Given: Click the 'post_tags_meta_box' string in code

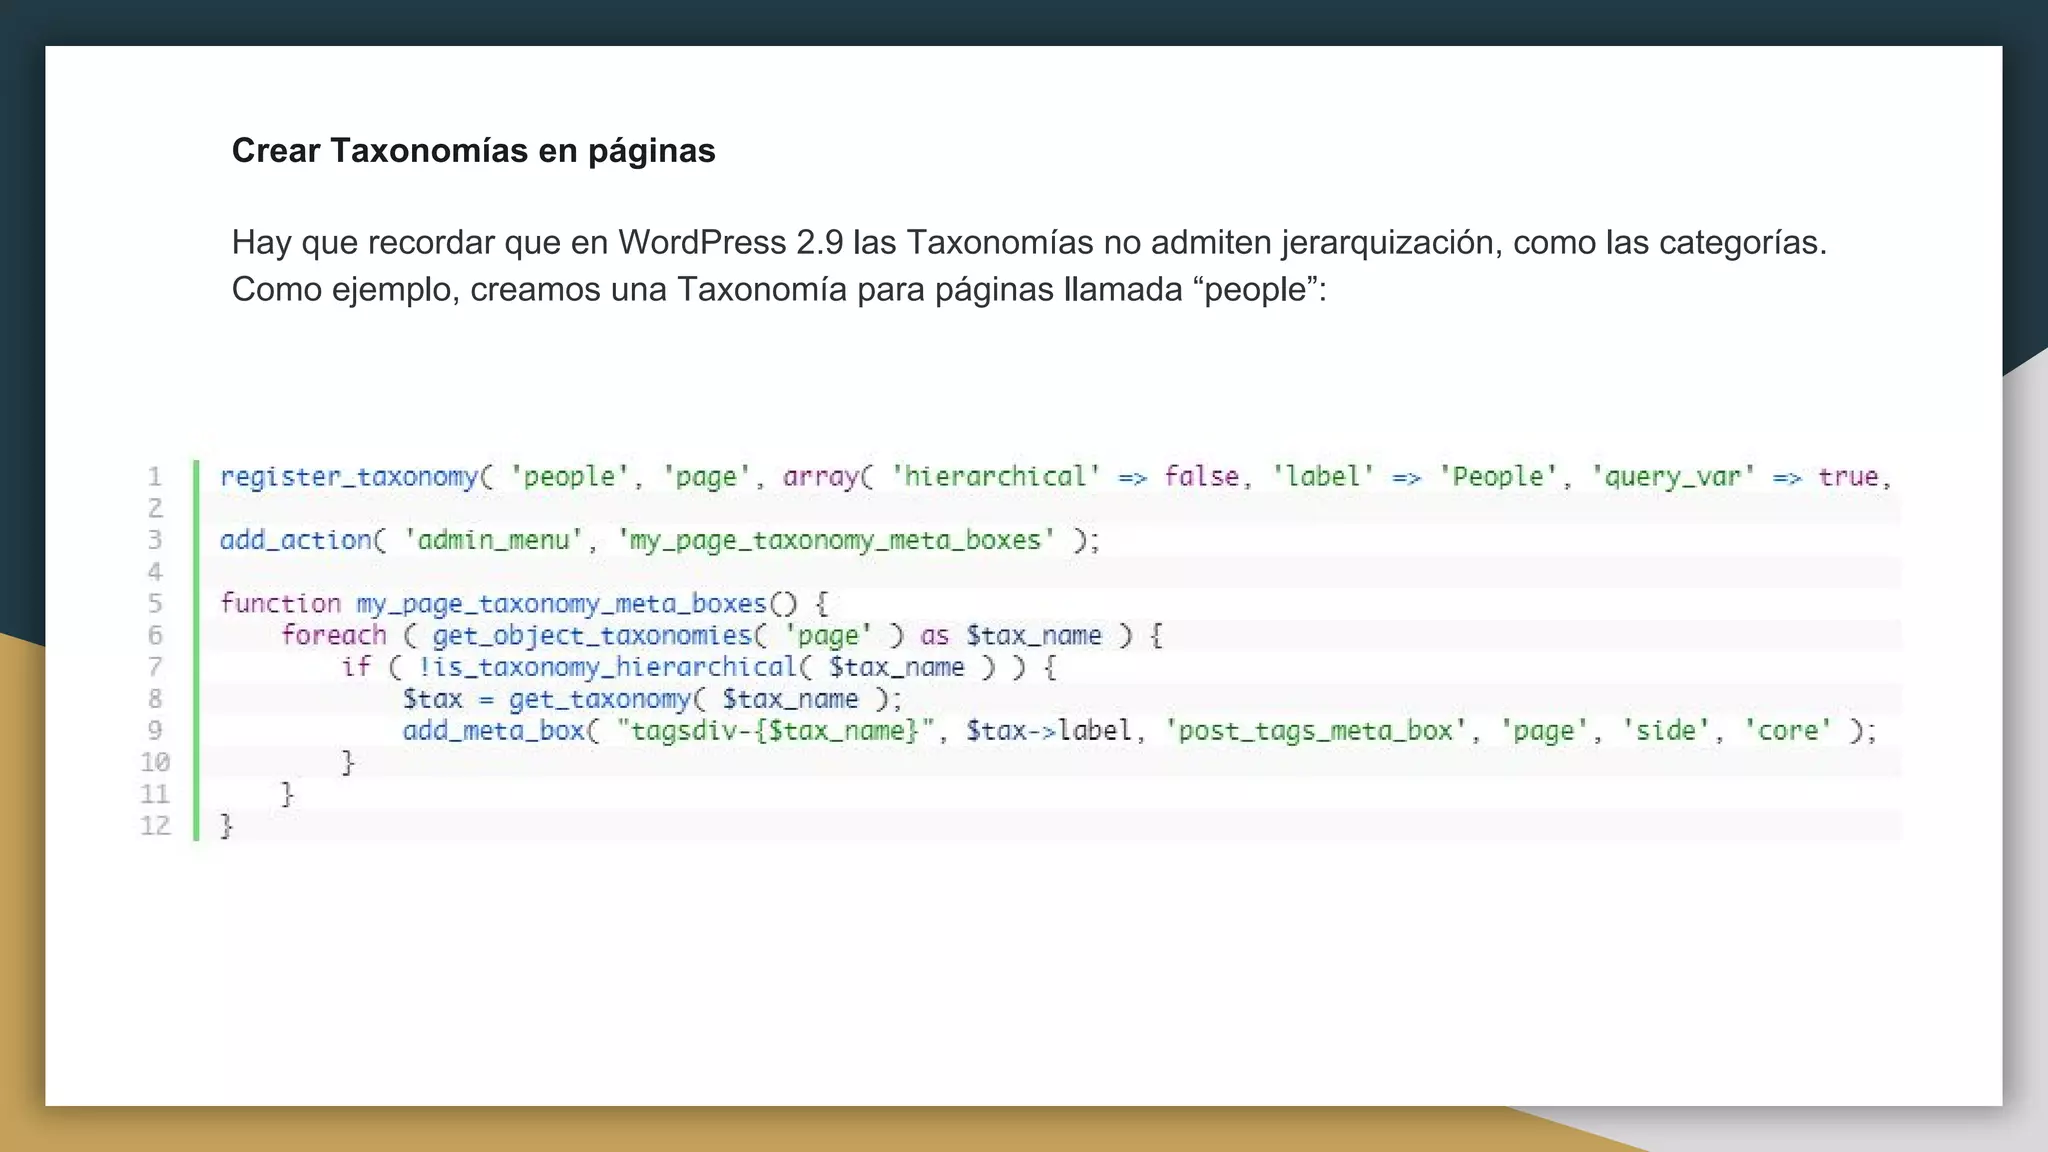Looking at the screenshot, I should 1316,731.
